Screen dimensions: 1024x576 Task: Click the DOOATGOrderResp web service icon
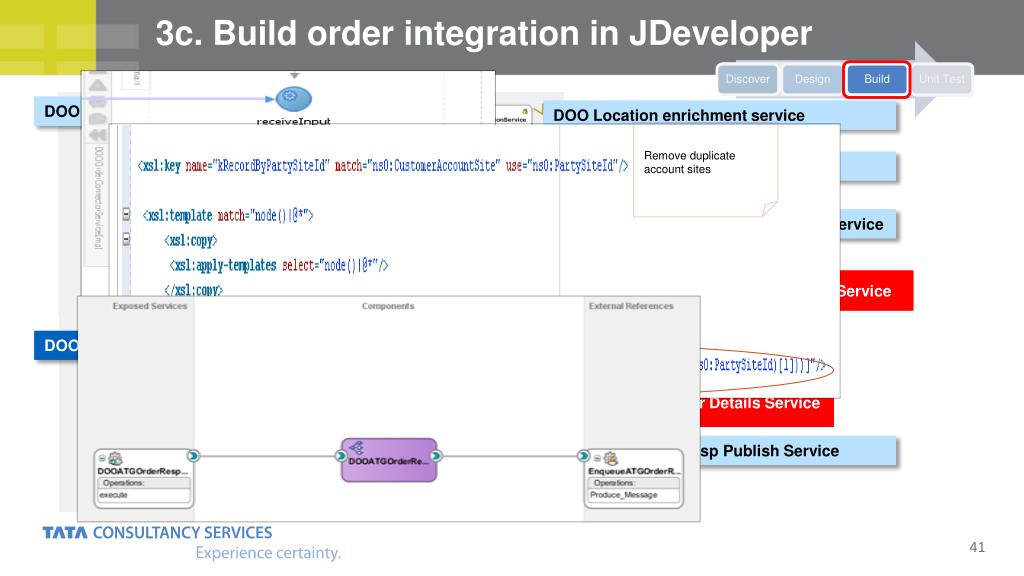[116, 458]
